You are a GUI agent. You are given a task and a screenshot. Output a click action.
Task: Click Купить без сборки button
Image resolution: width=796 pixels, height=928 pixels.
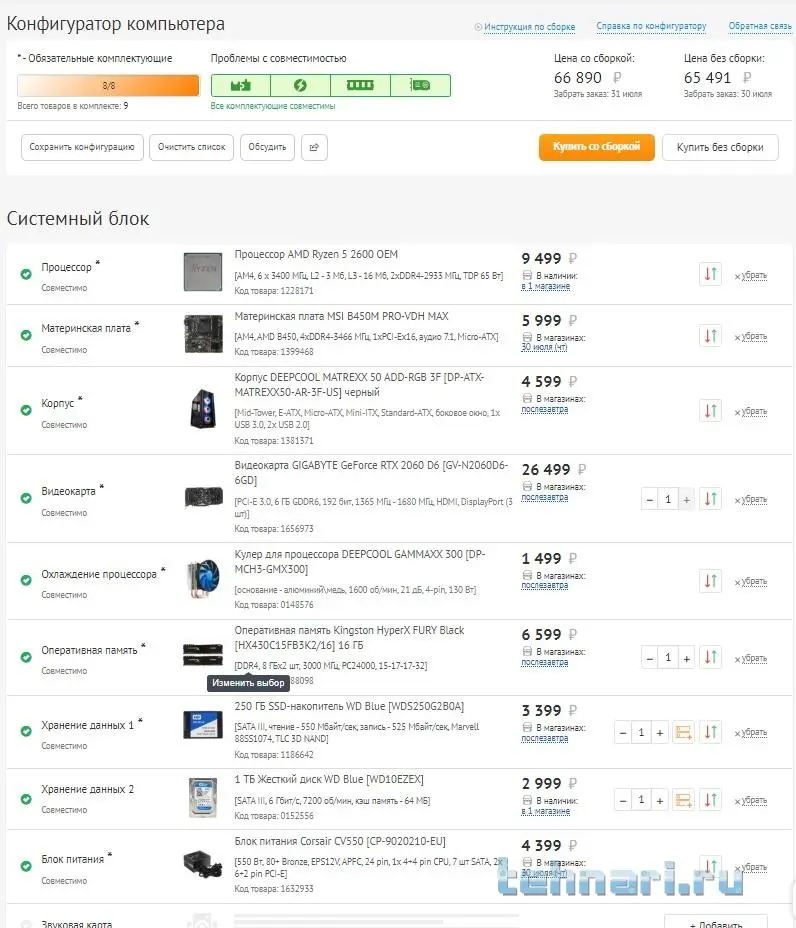[x=720, y=147]
